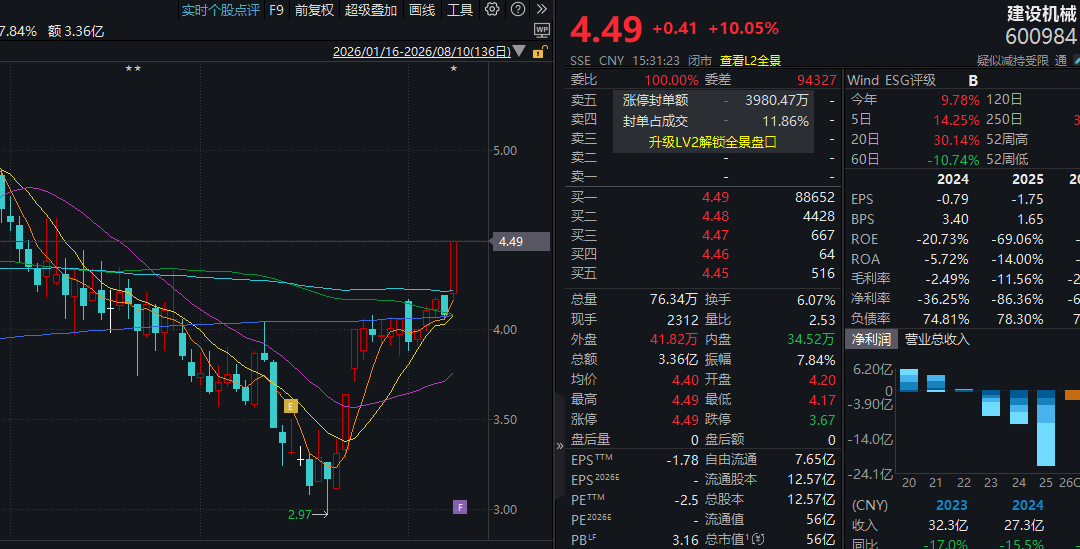The height and width of the screenshot is (549, 1080).
Task: Click the 跌停 price 3.67
Action: point(822,420)
